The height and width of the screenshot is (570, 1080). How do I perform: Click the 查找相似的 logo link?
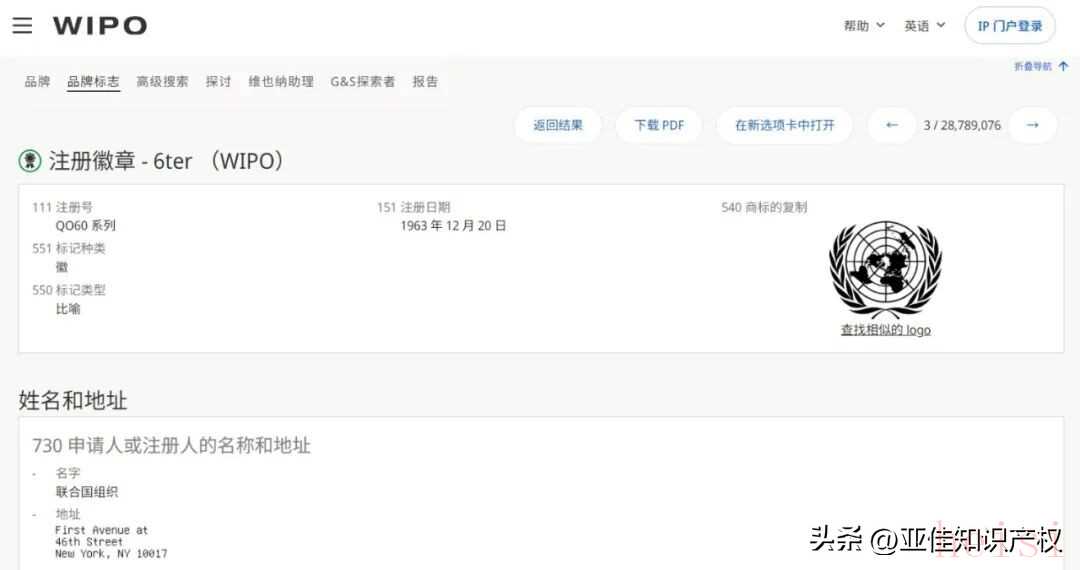(886, 330)
